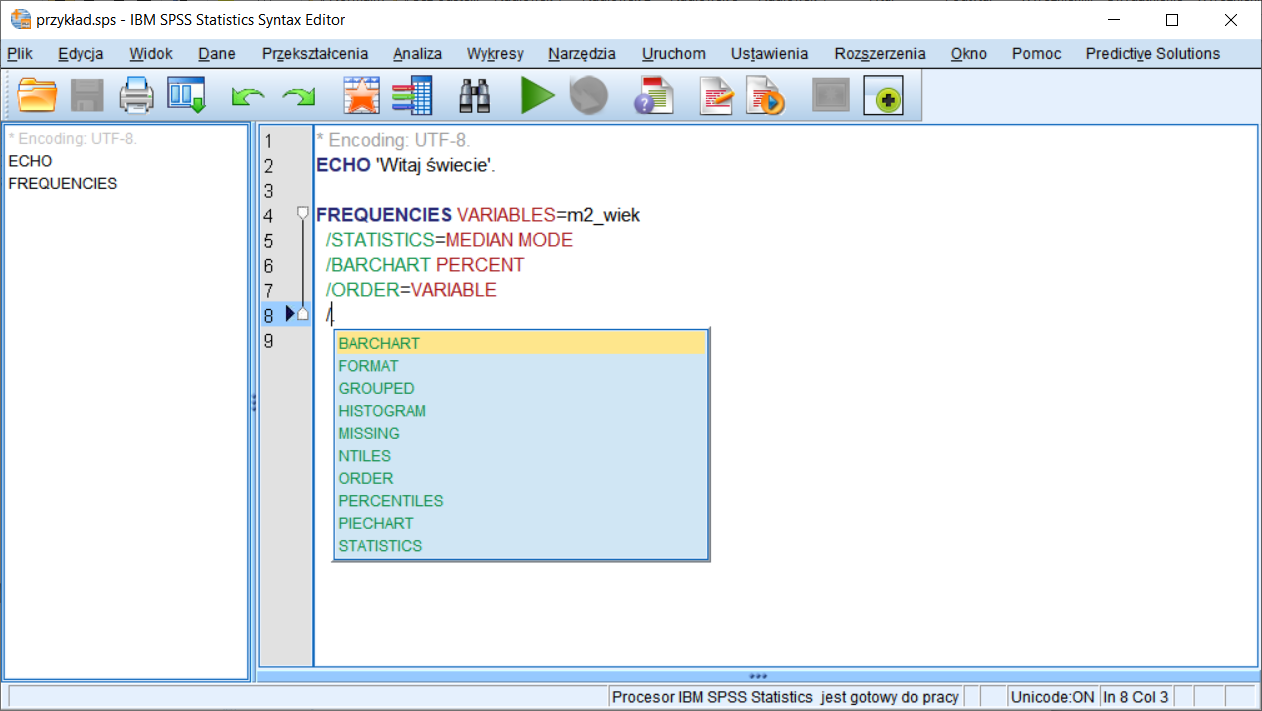
Task: Click the Save document floppy disk icon
Action: tap(87, 96)
